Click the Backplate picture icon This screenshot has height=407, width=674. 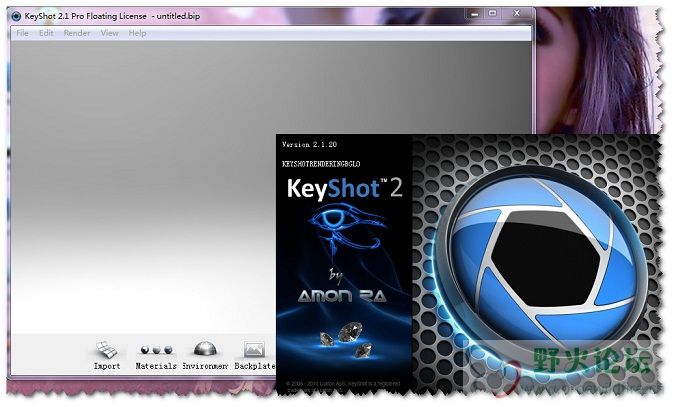coord(254,349)
